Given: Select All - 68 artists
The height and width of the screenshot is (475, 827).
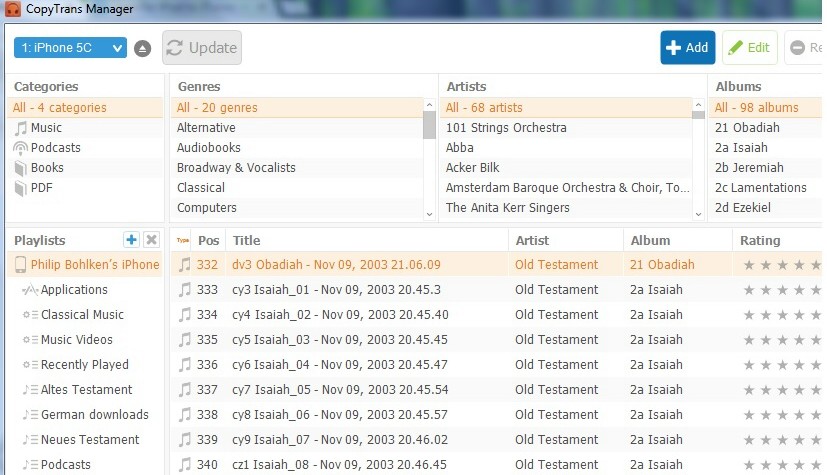Looking at the screenshot, I should click(566, 108).
